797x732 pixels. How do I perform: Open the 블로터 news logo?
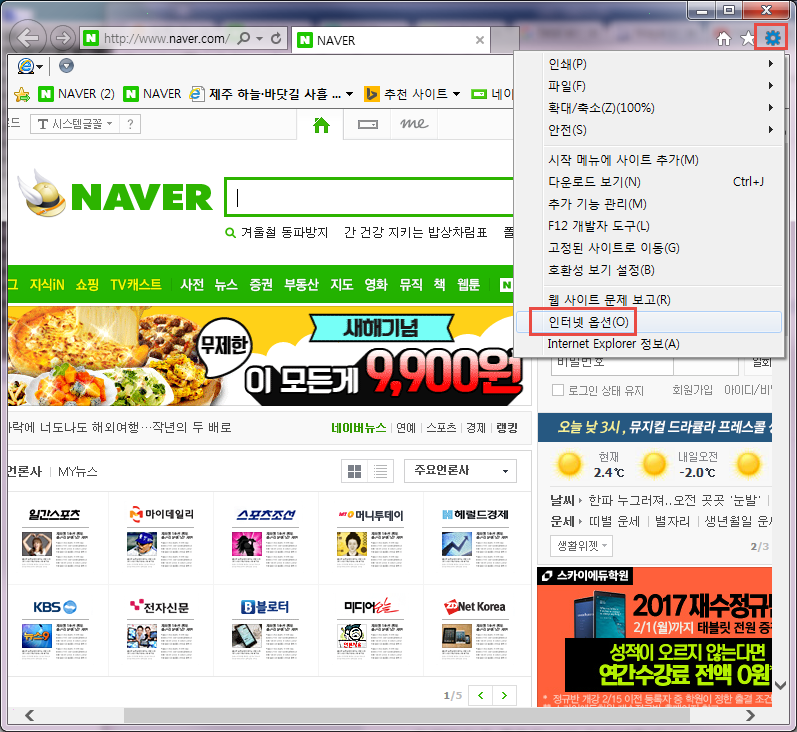point(265,606)
